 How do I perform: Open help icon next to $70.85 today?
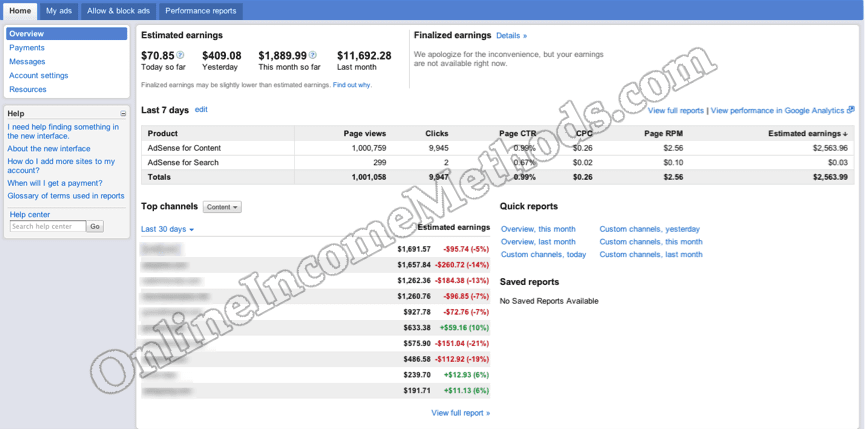coord(180,55)
